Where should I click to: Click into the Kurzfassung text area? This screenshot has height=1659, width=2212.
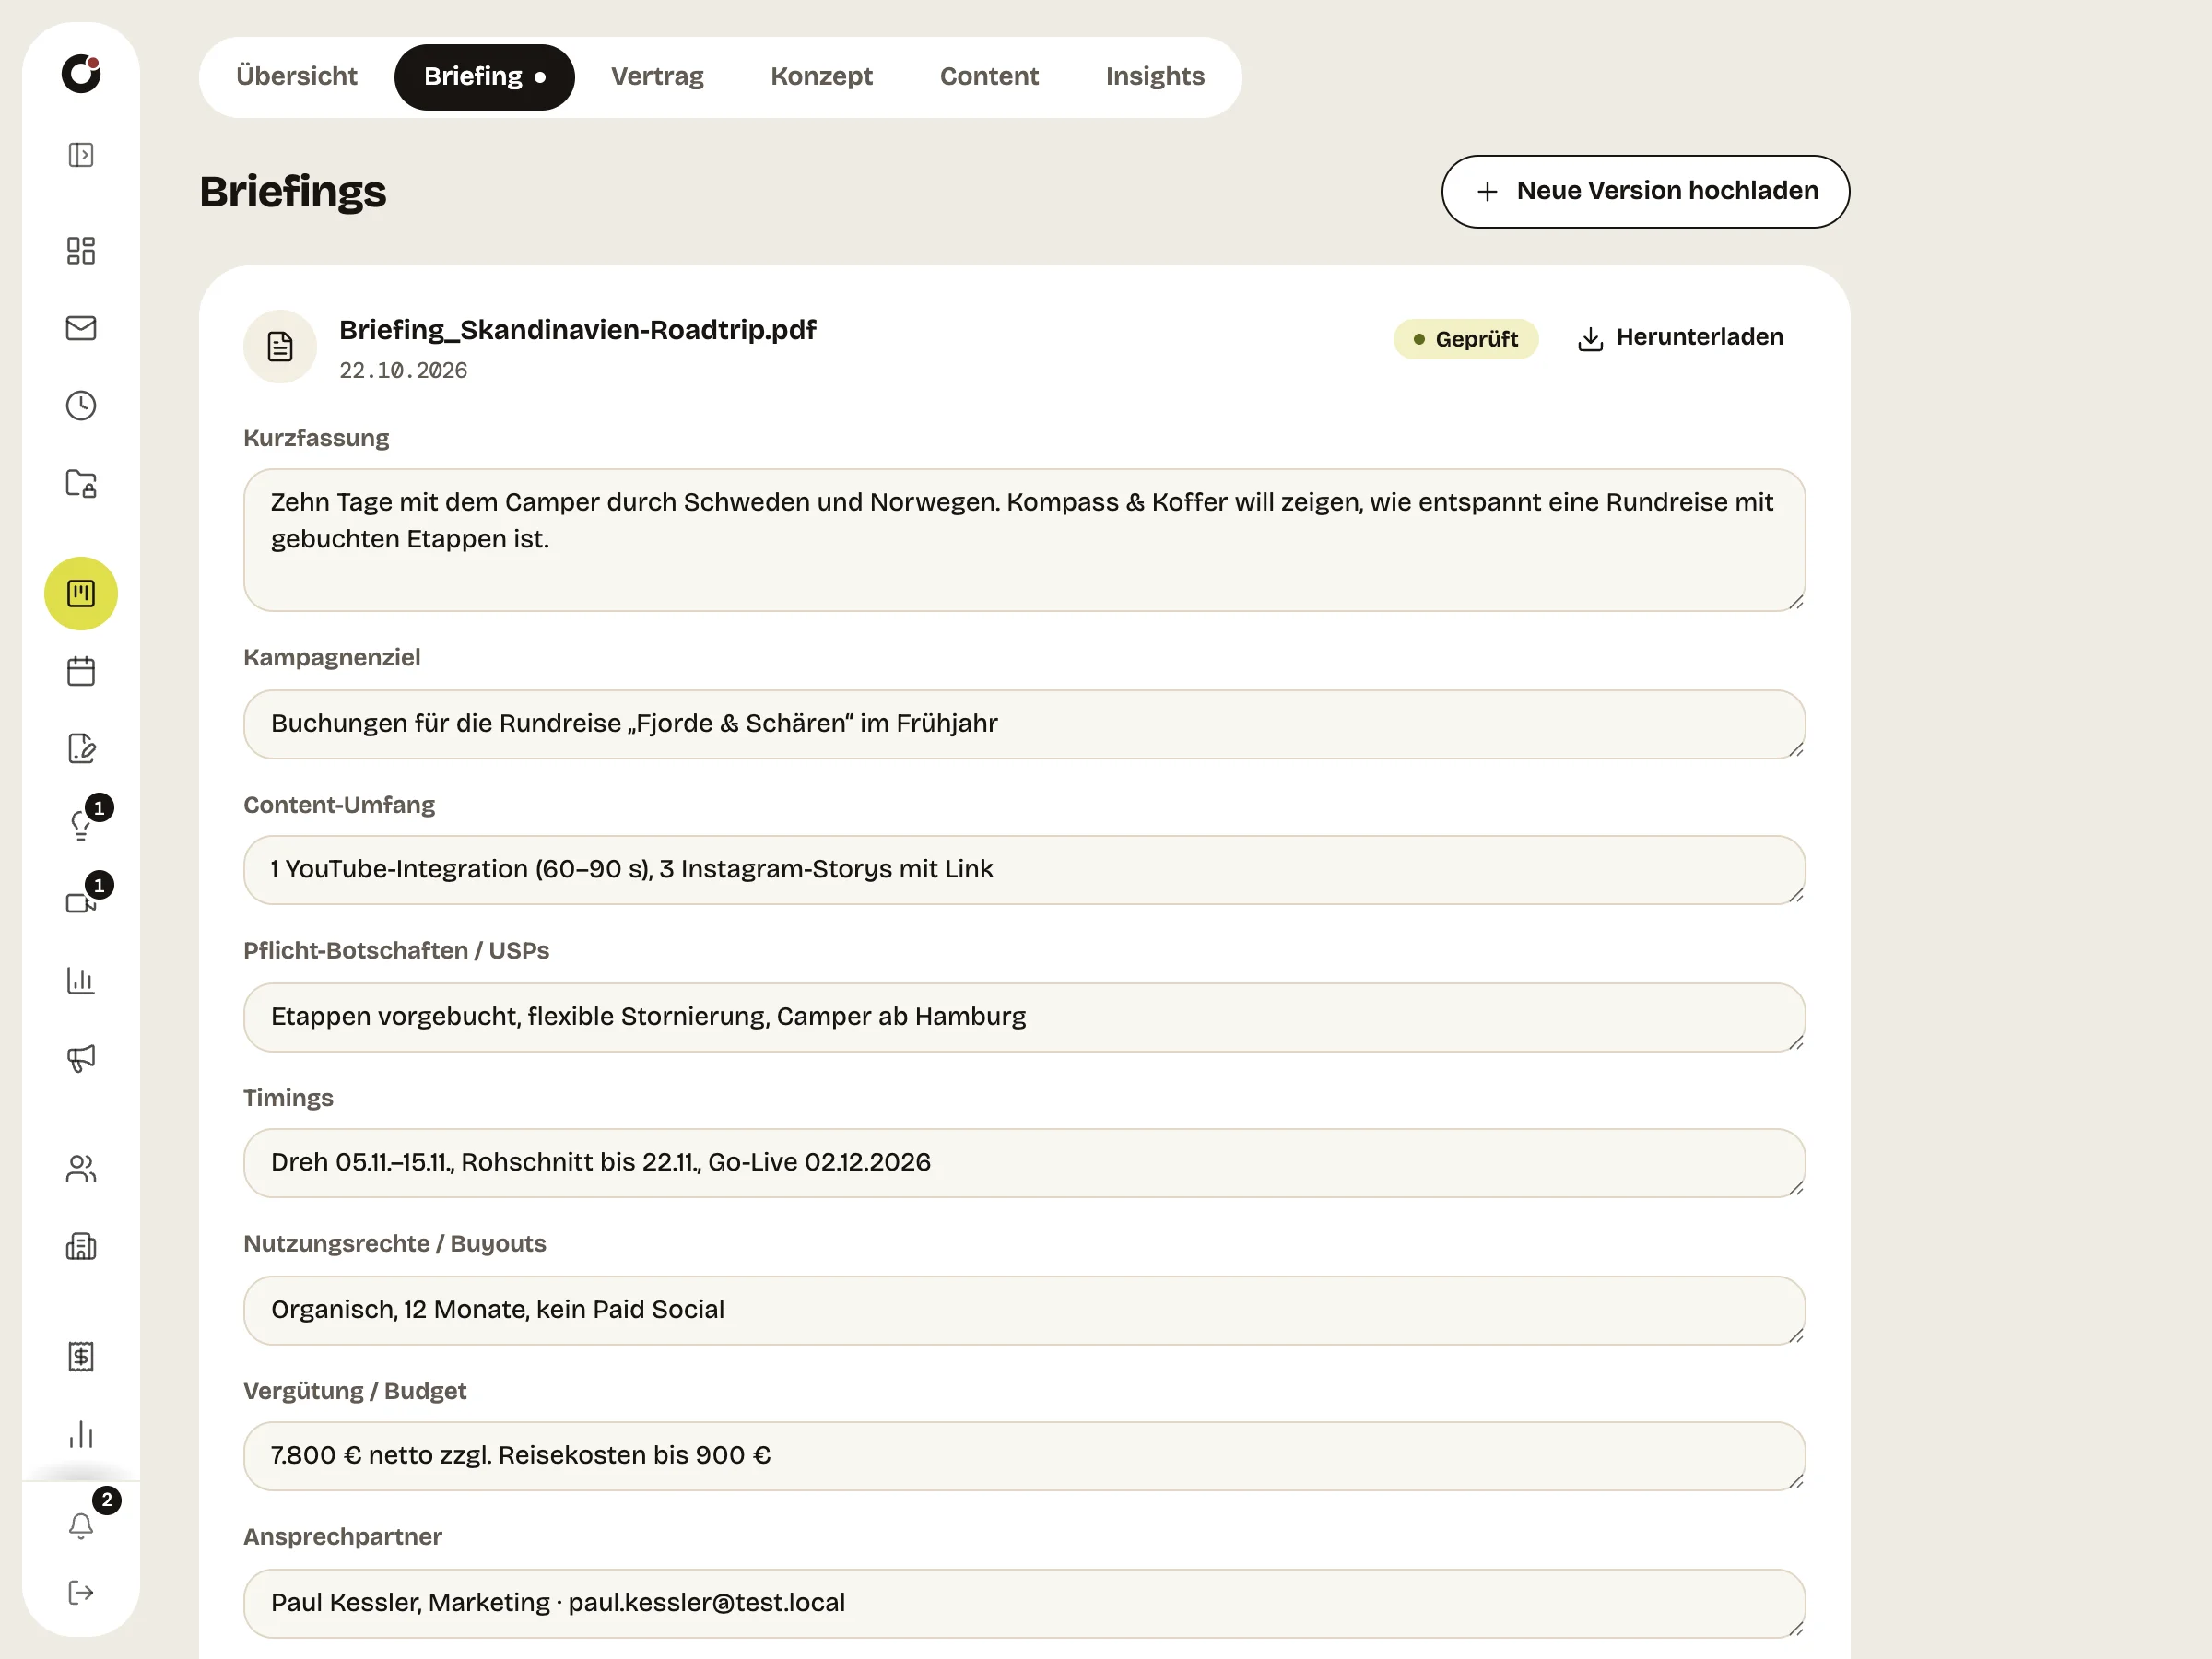click(x=1024, y=540)
